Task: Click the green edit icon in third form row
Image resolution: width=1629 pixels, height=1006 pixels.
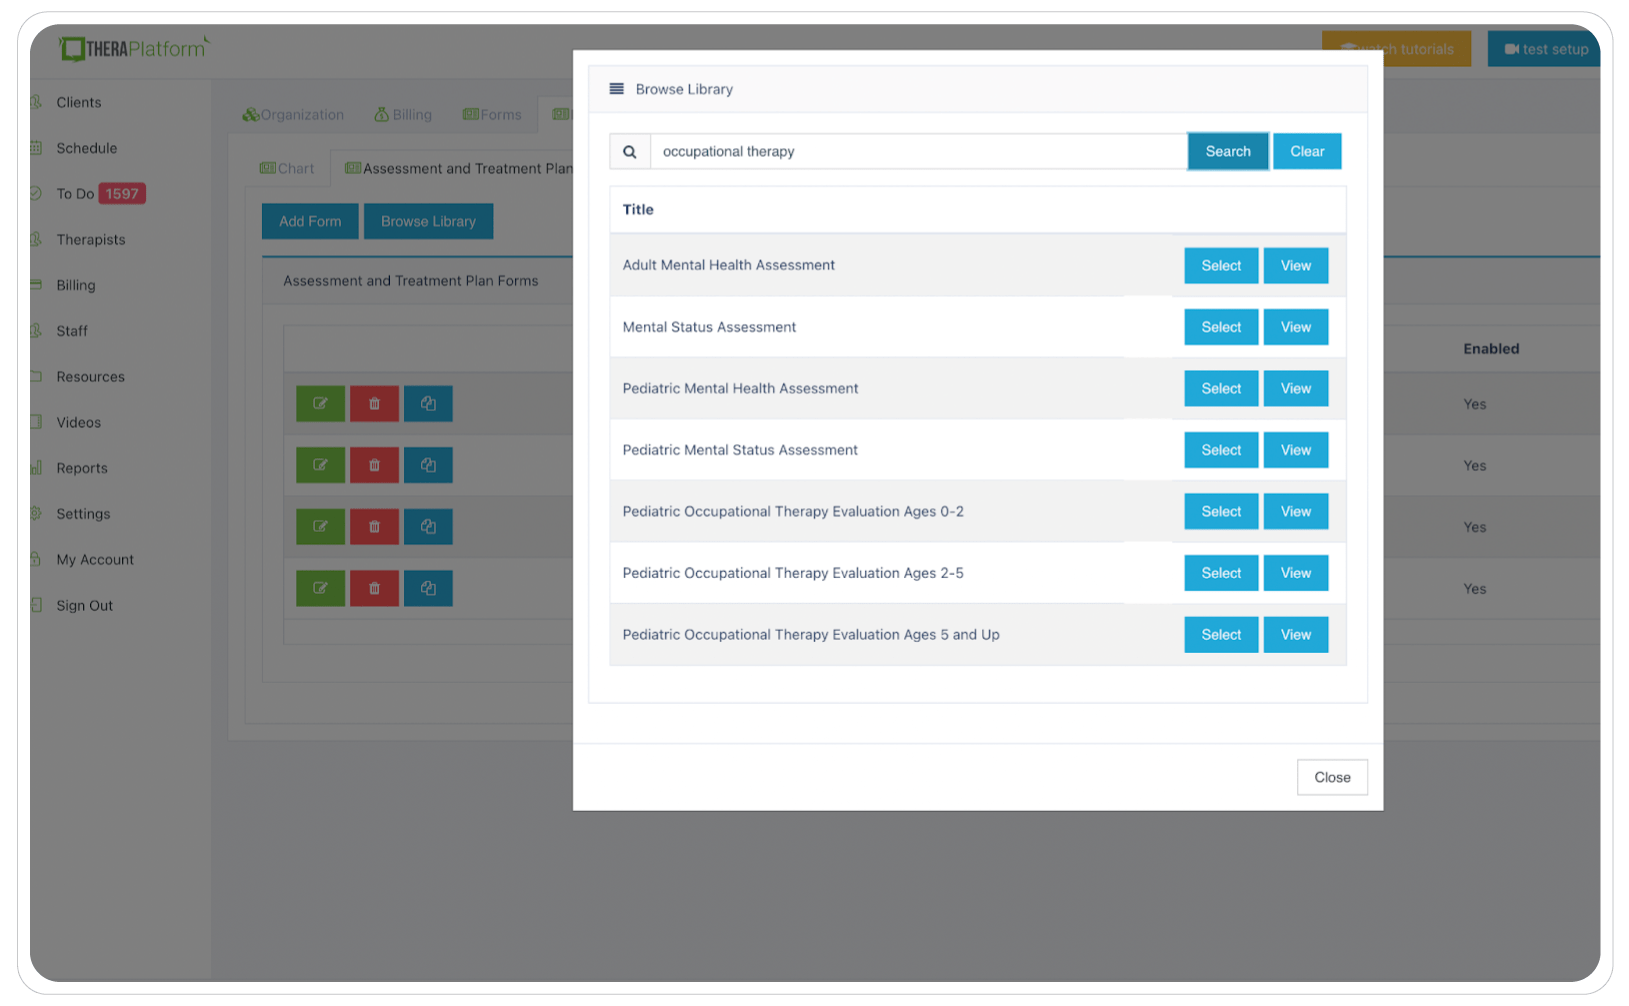Action: 320,527
